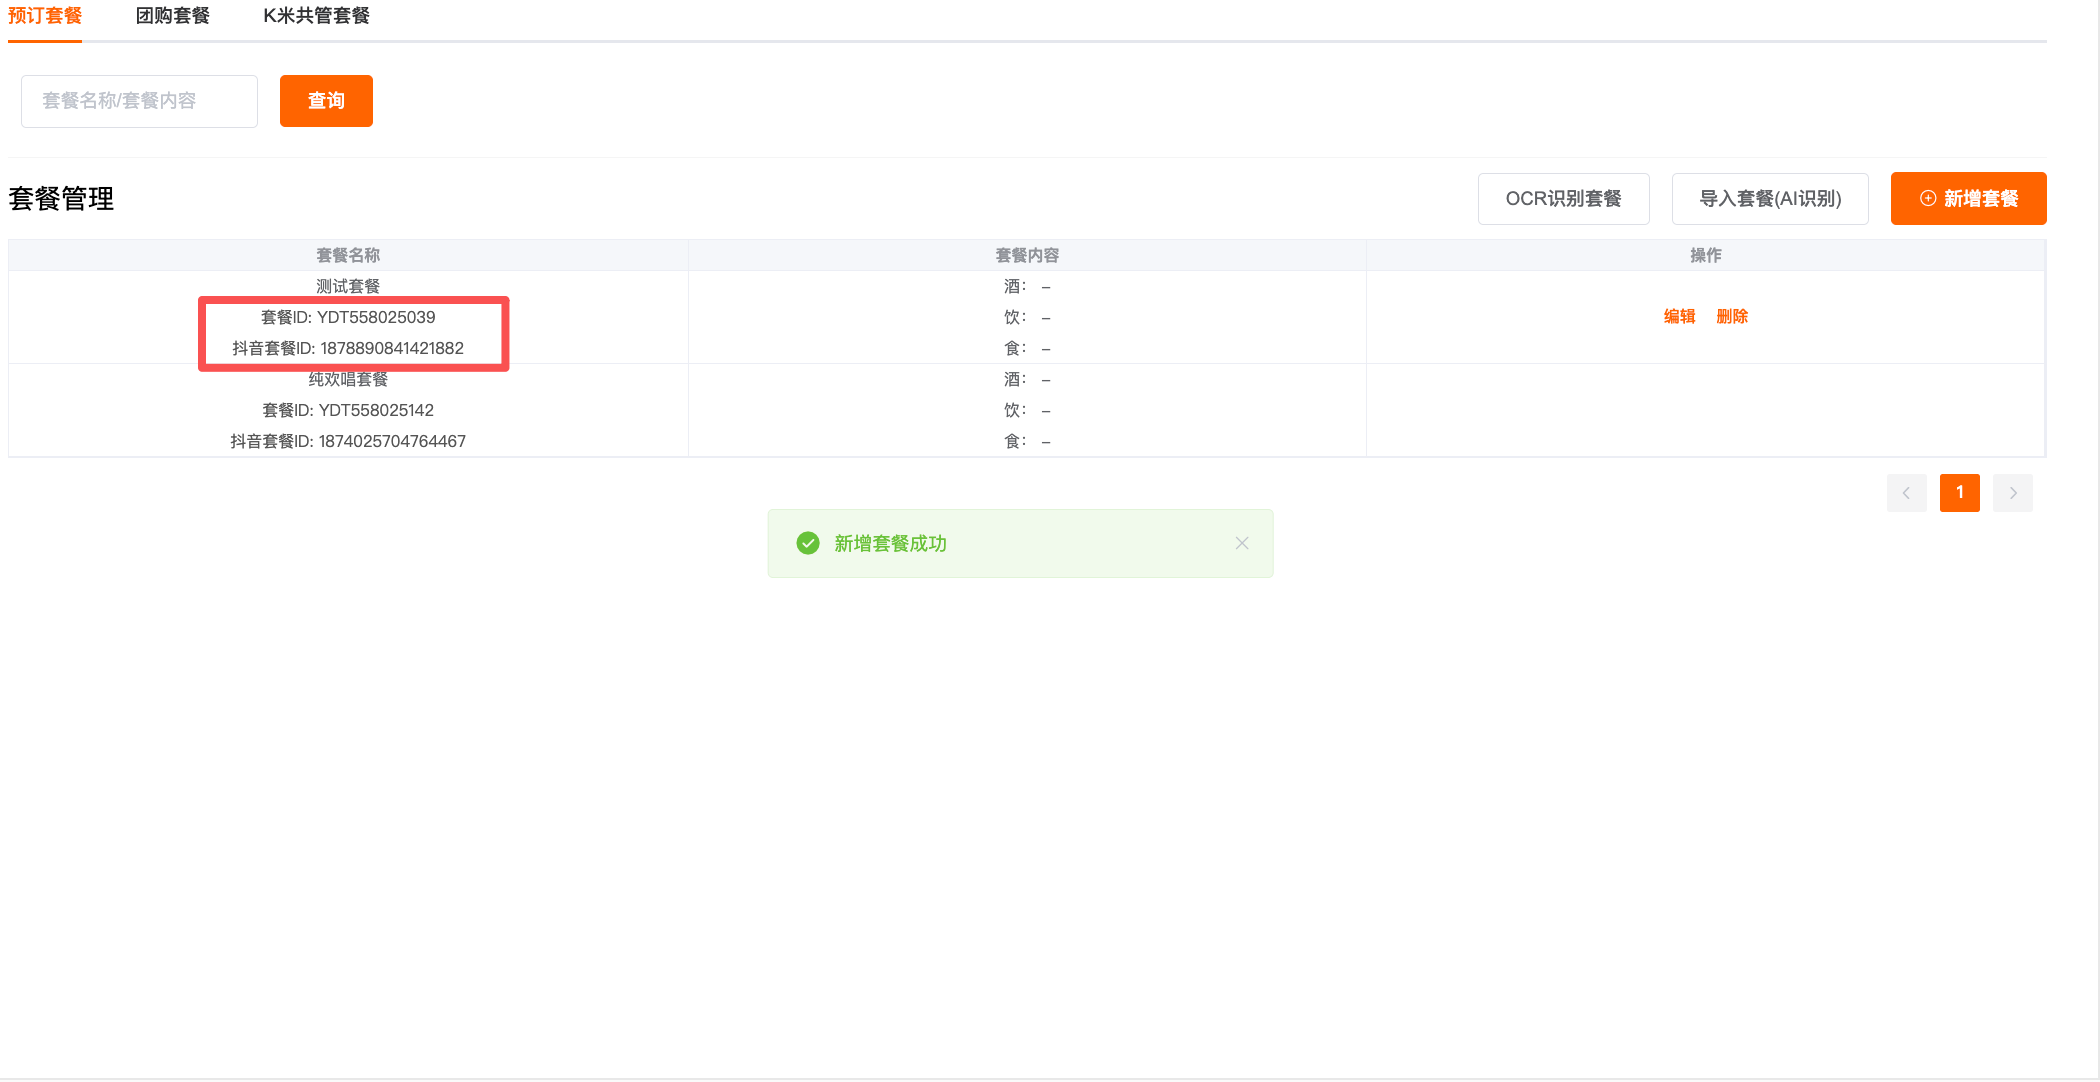Click the 套餐名称 column header
This screenshot has width=2100, height=1082.
click(x=348, y=256)
